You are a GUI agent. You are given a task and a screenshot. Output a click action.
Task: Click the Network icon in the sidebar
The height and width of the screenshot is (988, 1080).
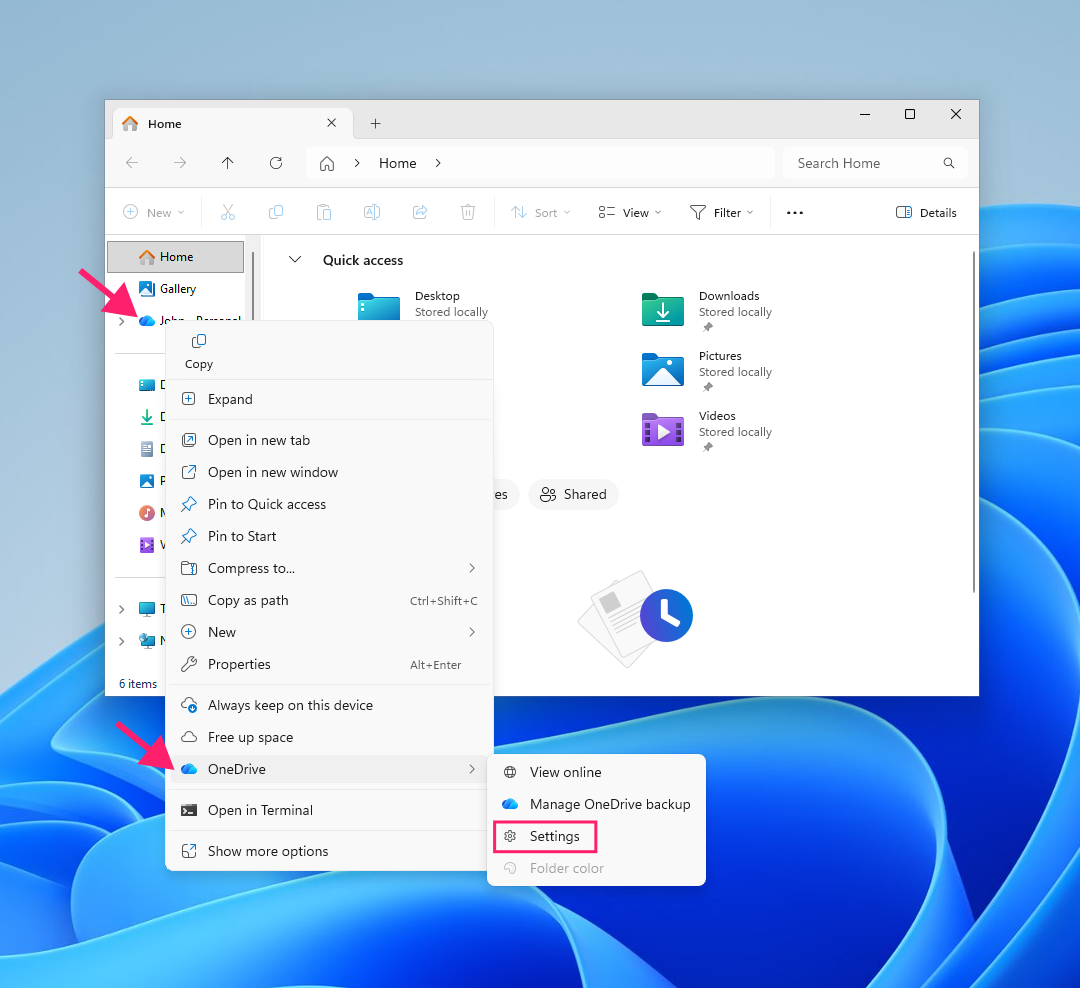click(x=147, y=641)
